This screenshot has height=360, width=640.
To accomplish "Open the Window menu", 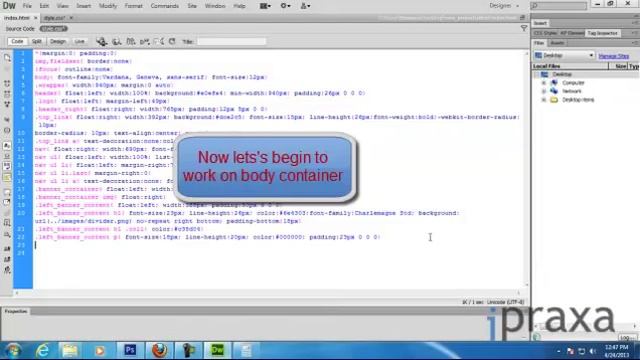I will point(215,6).
